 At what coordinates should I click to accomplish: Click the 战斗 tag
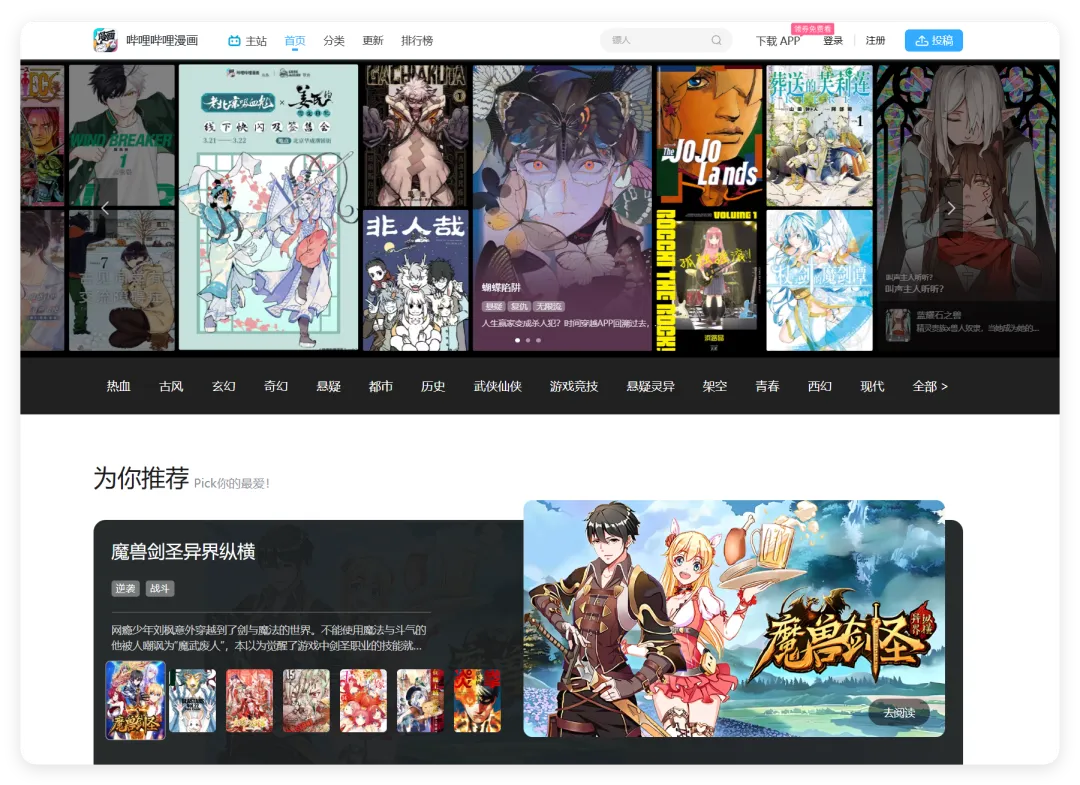tap(159, 589)
